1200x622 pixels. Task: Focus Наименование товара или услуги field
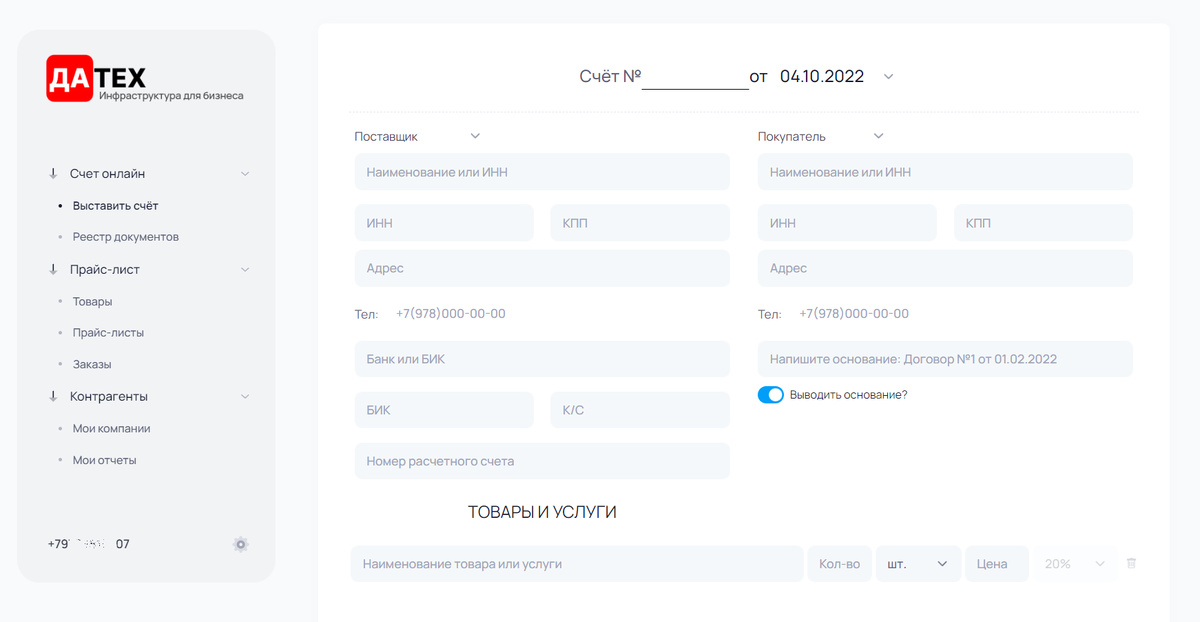577,564
